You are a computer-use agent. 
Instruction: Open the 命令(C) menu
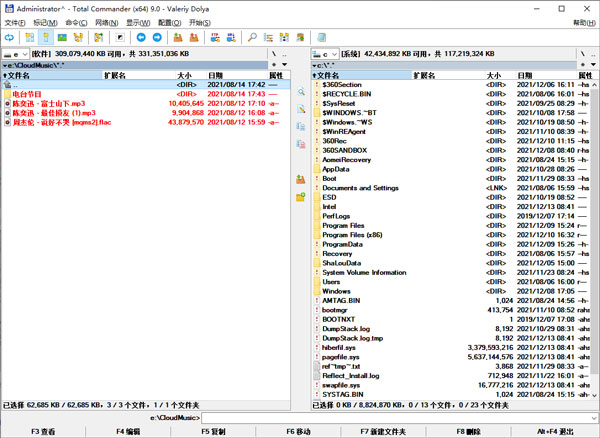tap(76, 23)
